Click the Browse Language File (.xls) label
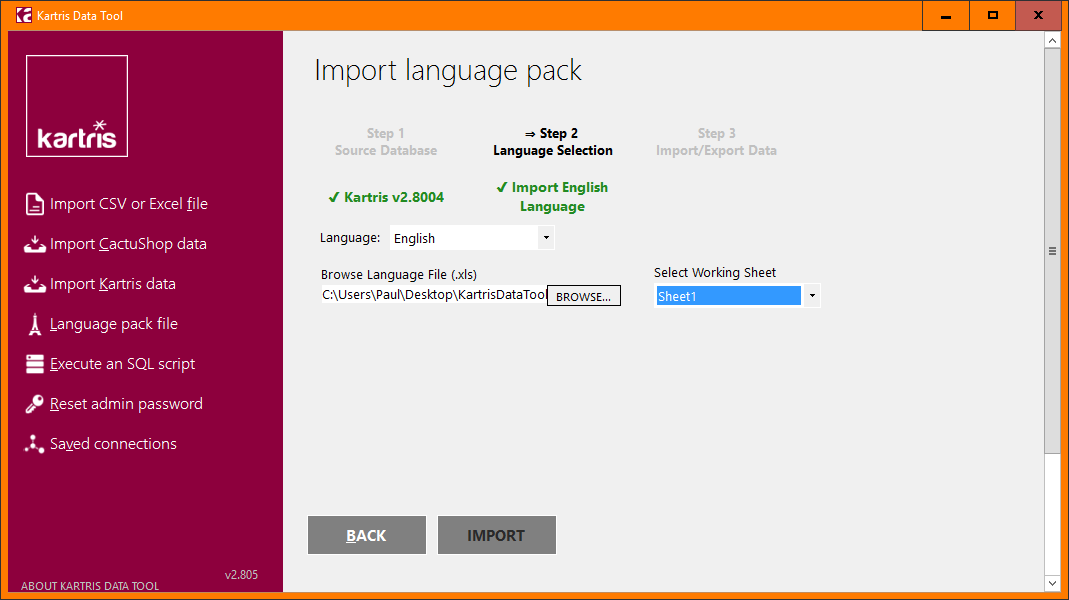1069x600 pixels. coord(399,275)
